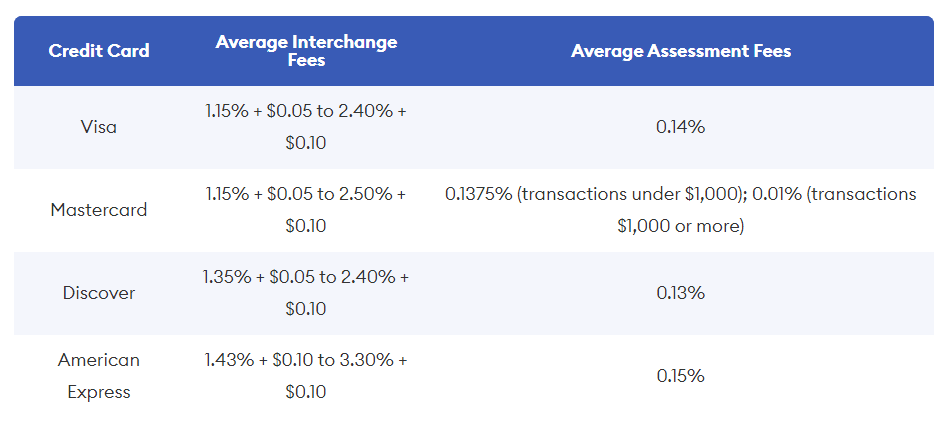Image resolution: width=942 pixels, height=422 pixels.
Task: Click the $0.10 under Discover interchange fees
Action: [306, 309]
